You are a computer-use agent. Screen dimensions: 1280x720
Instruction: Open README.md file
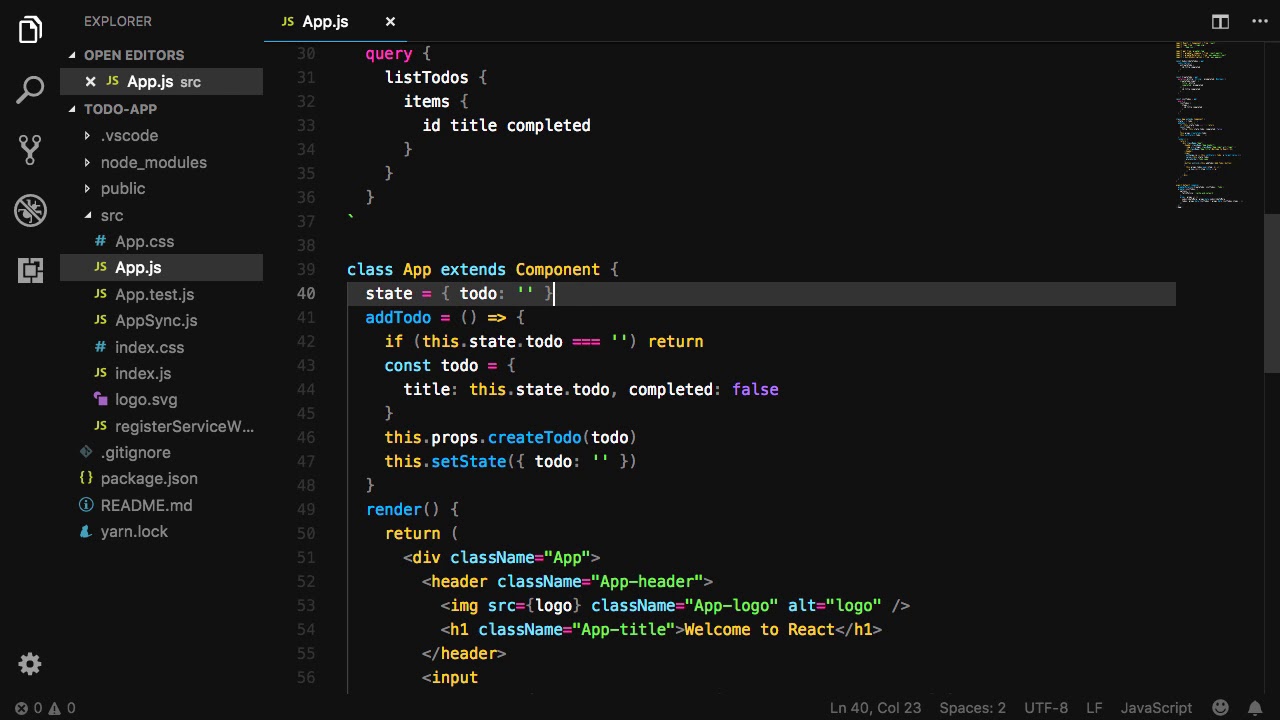146,505
